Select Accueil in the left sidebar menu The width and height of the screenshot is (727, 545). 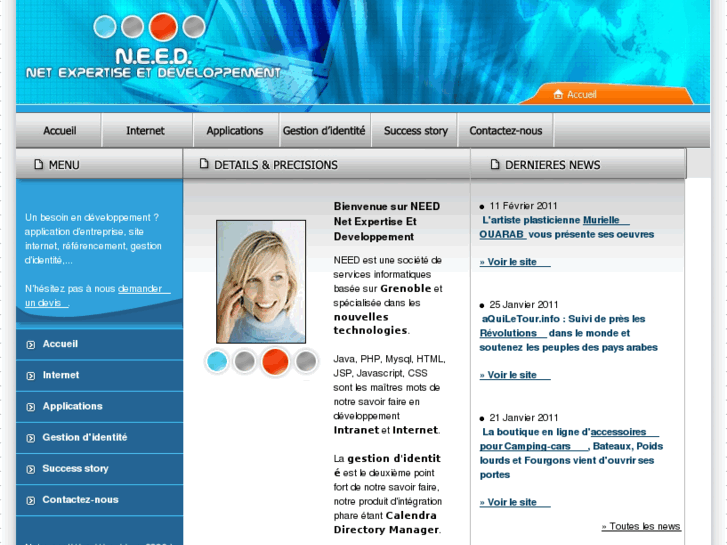[x=100, y=344]
